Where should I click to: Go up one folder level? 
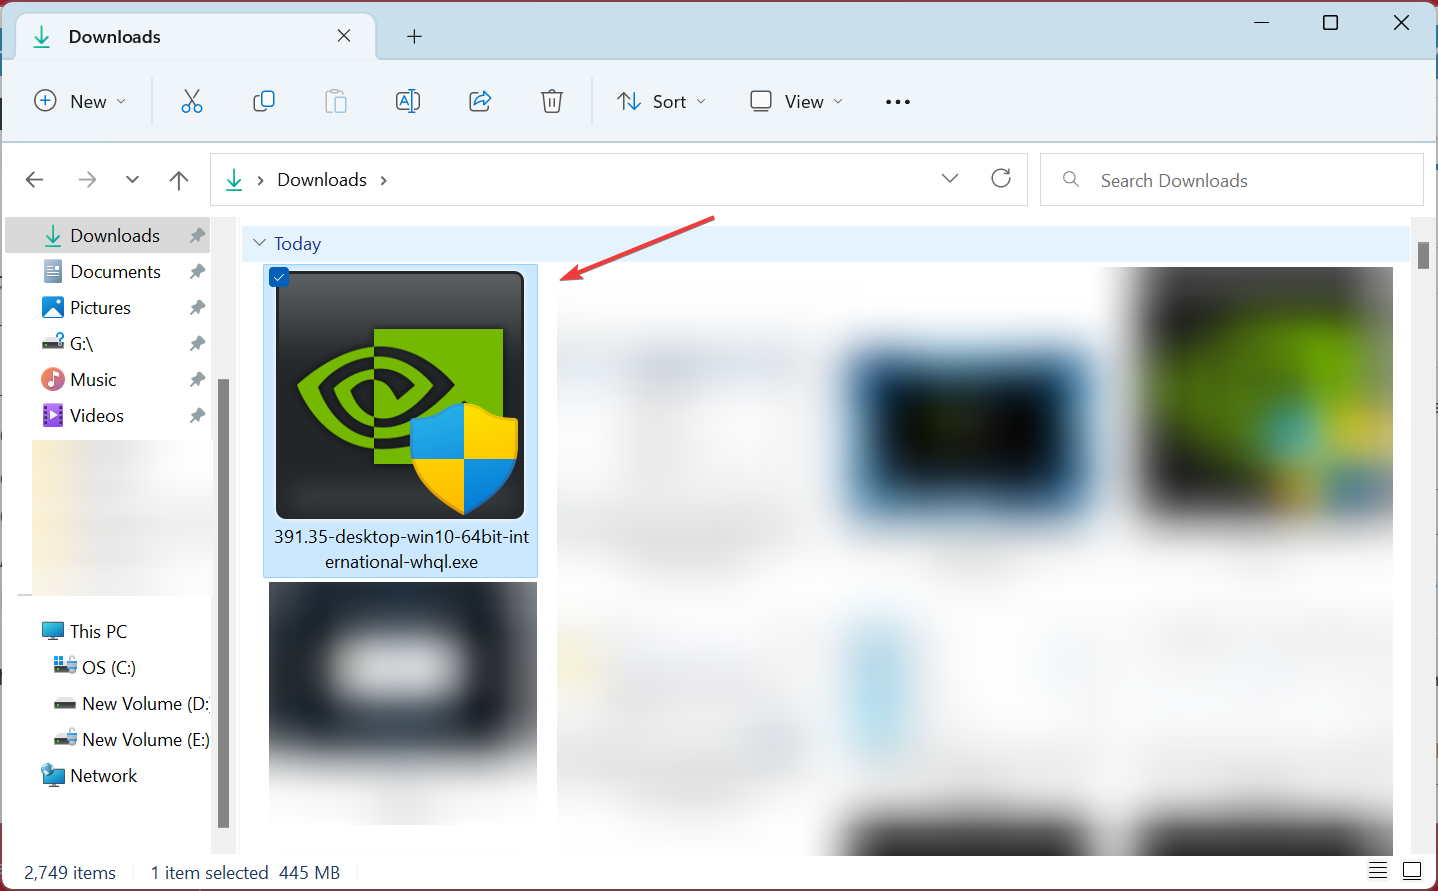pos(179,180)
